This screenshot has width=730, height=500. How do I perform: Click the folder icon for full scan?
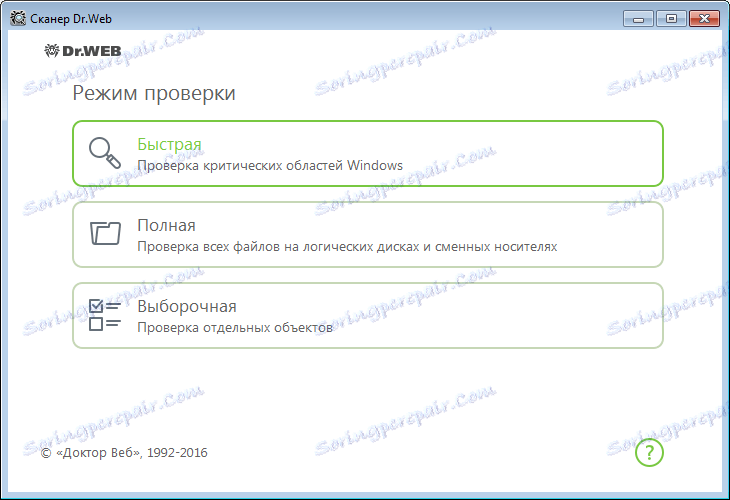coord(105,233)
